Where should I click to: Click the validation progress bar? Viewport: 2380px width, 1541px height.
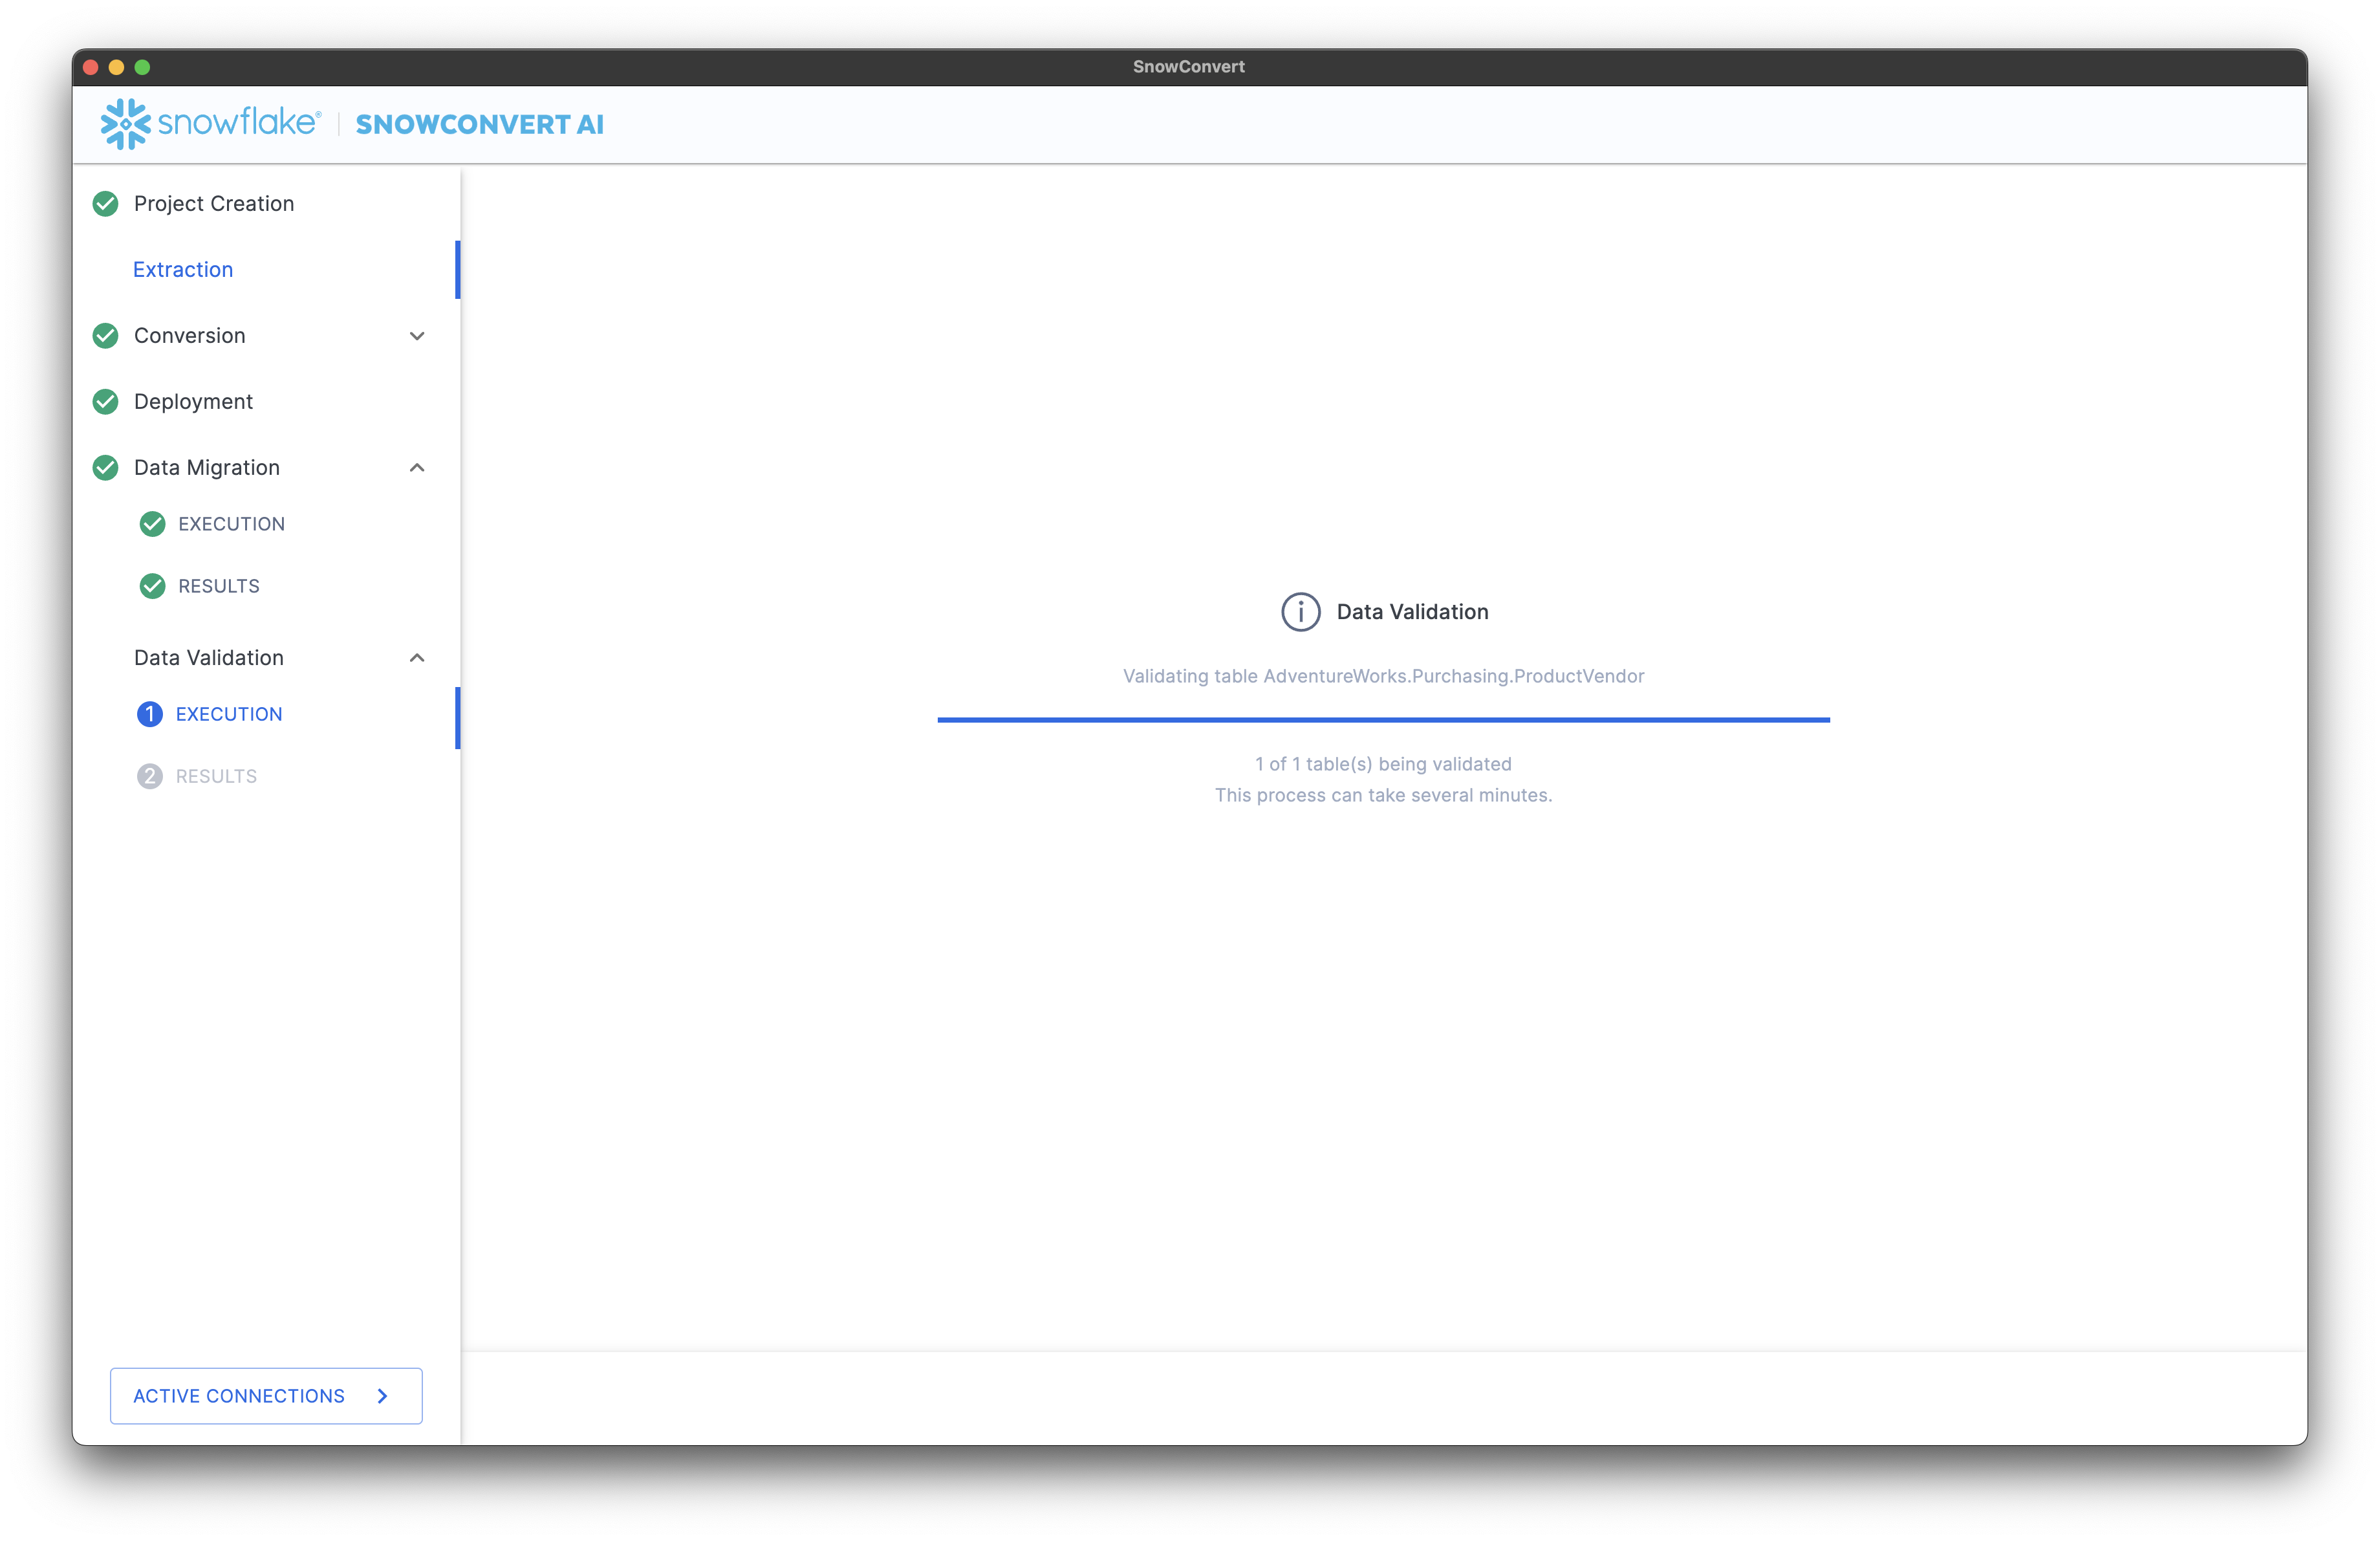click(1383, 720)
